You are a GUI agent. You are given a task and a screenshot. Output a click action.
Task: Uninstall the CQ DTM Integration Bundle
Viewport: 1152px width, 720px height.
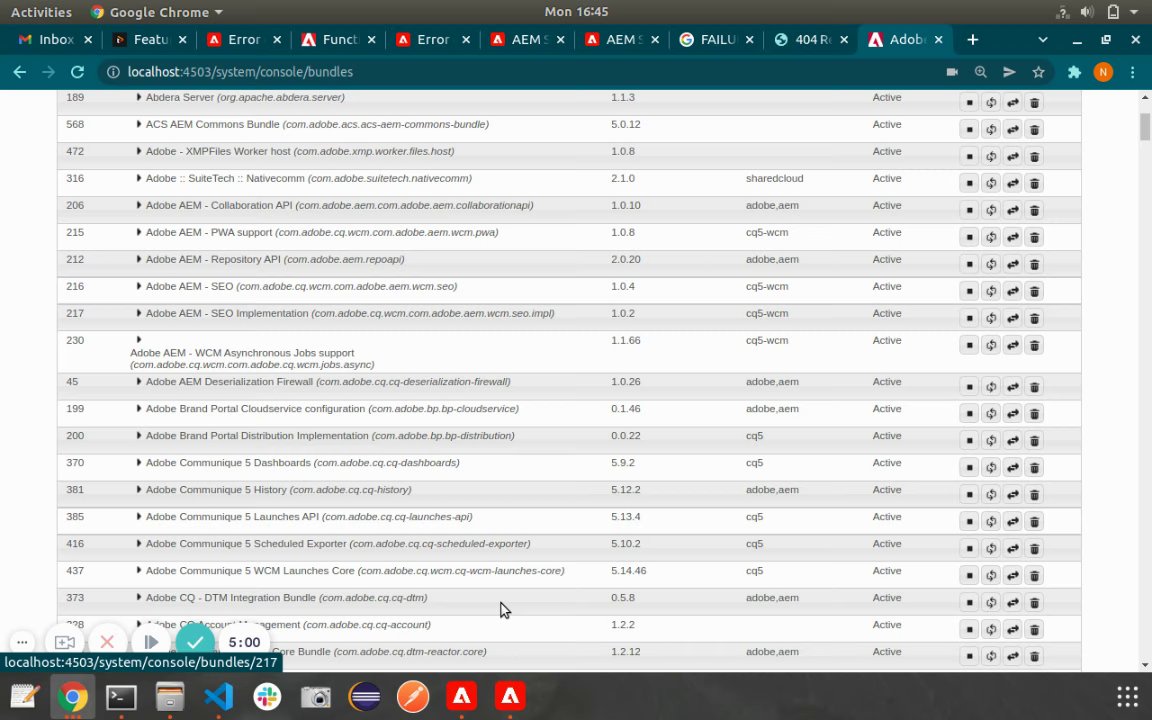coord(1034,602)
